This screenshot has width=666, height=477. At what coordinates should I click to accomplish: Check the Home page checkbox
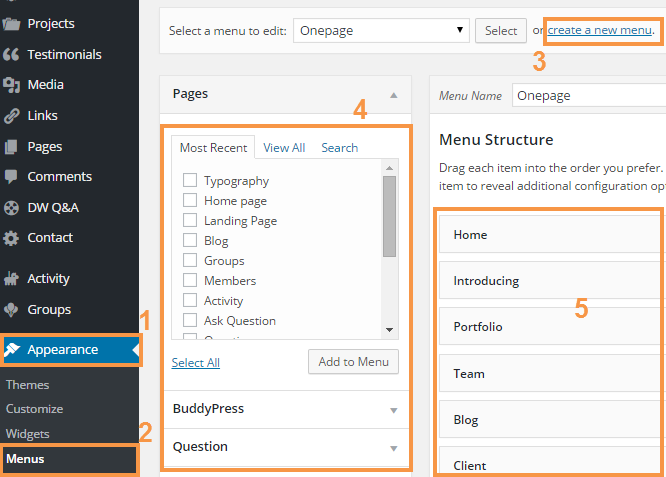(190, 200)
